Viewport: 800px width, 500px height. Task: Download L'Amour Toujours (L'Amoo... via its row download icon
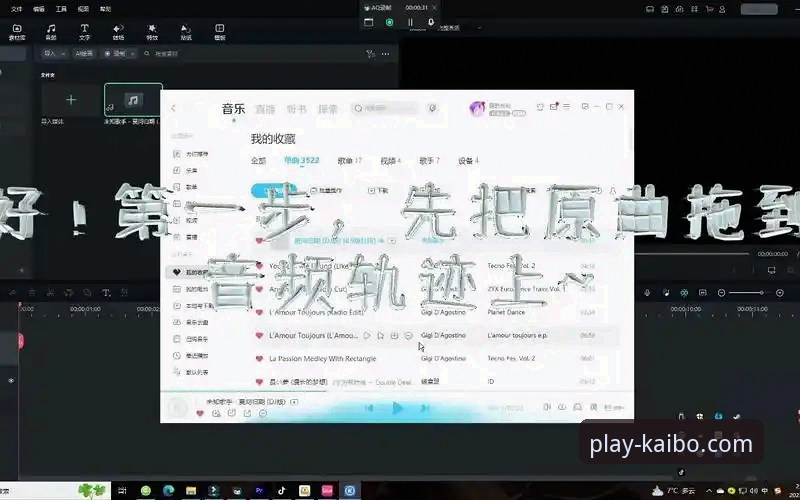point(394,335)
